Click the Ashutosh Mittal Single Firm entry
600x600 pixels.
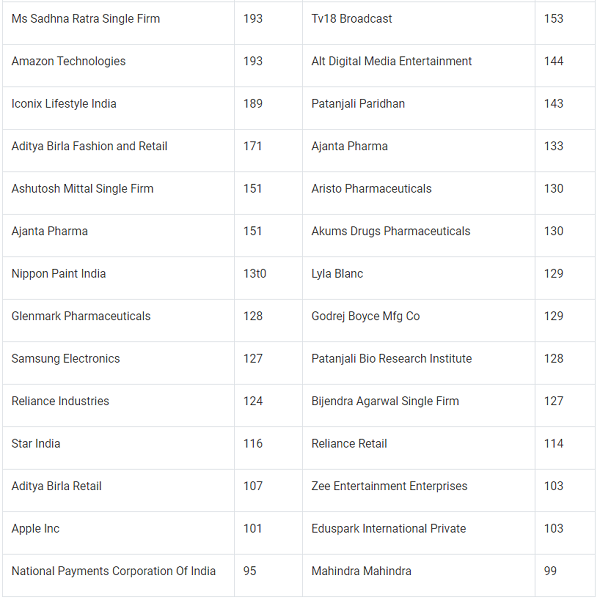[x=82, y=189]
